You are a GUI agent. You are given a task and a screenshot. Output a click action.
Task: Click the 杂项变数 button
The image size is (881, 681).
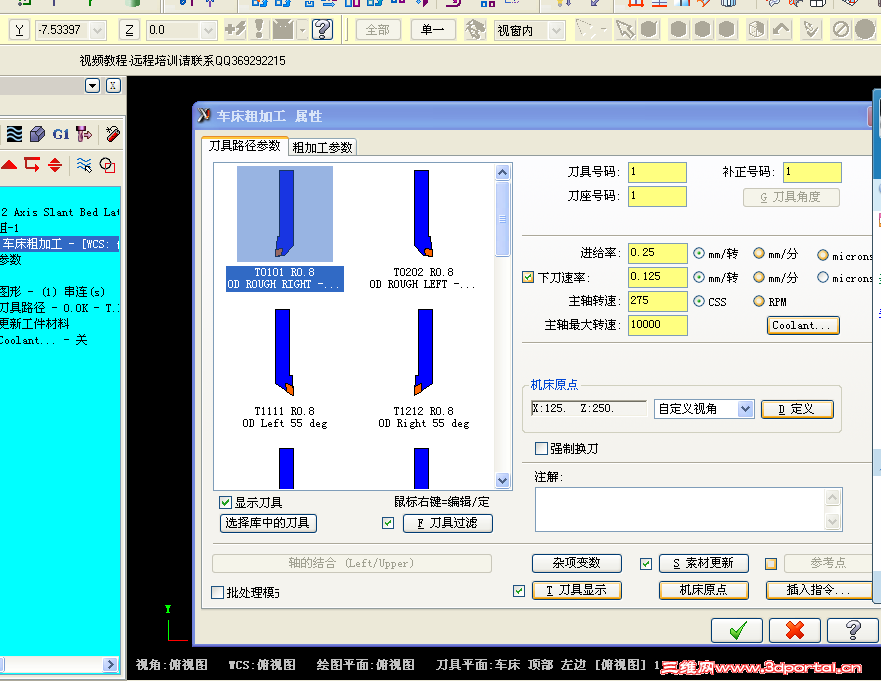tap(576, 563)
